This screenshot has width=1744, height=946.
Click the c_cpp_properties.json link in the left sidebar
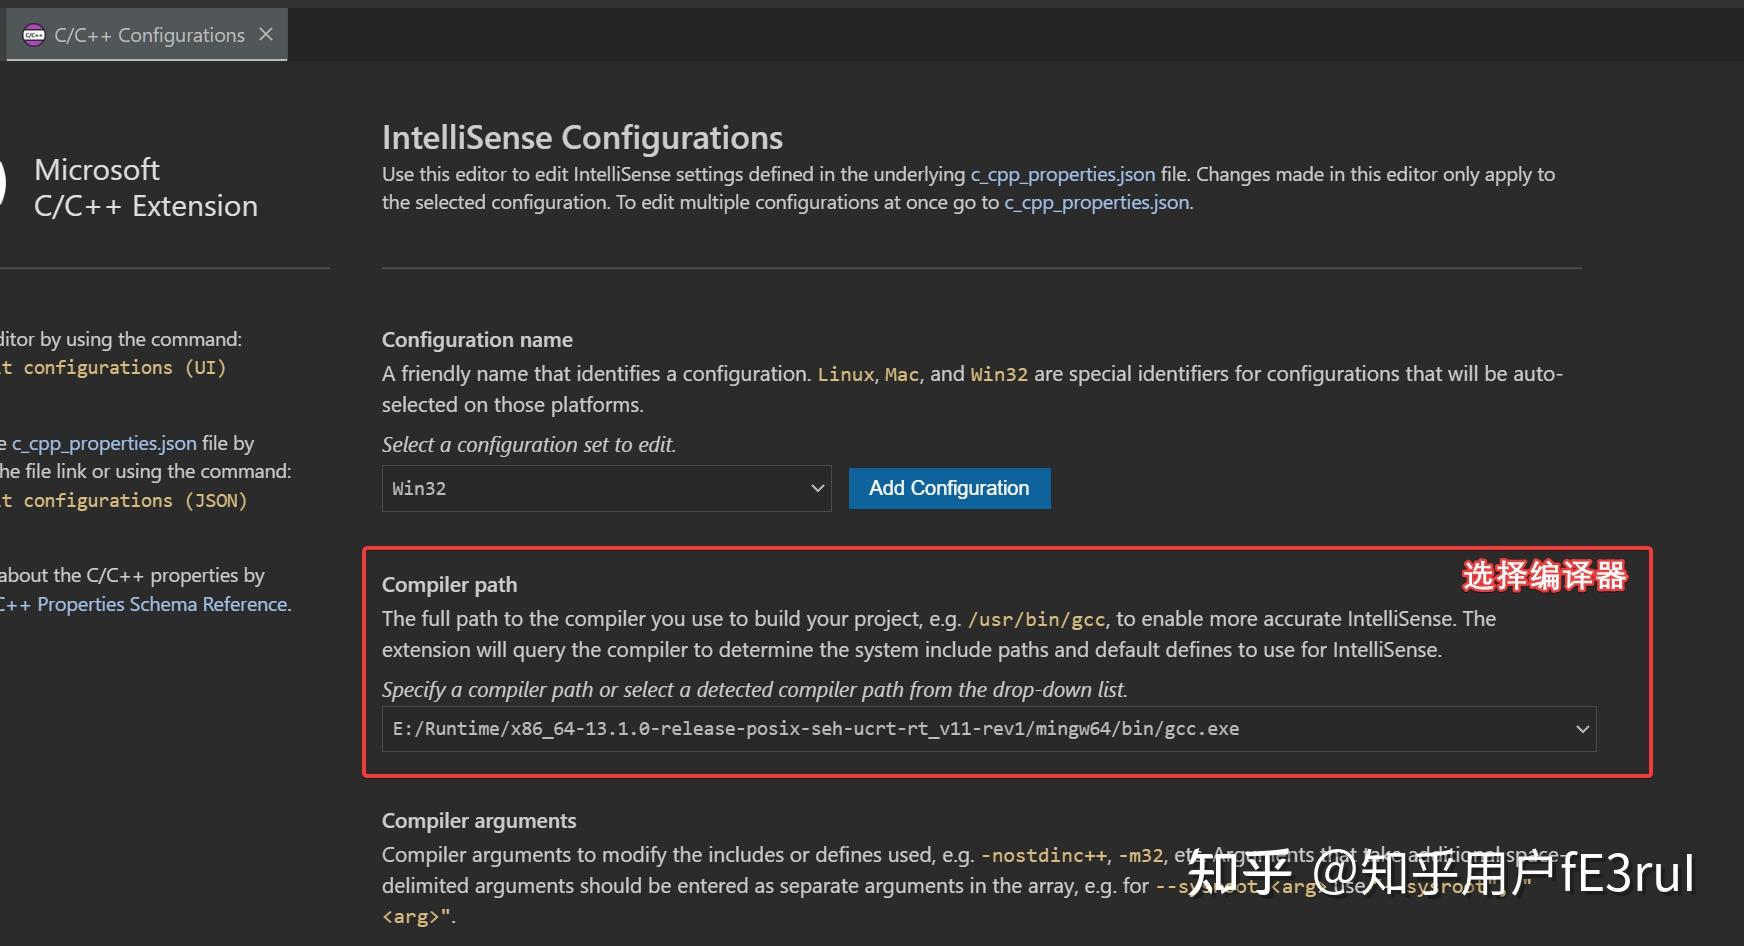click(101, 443)
